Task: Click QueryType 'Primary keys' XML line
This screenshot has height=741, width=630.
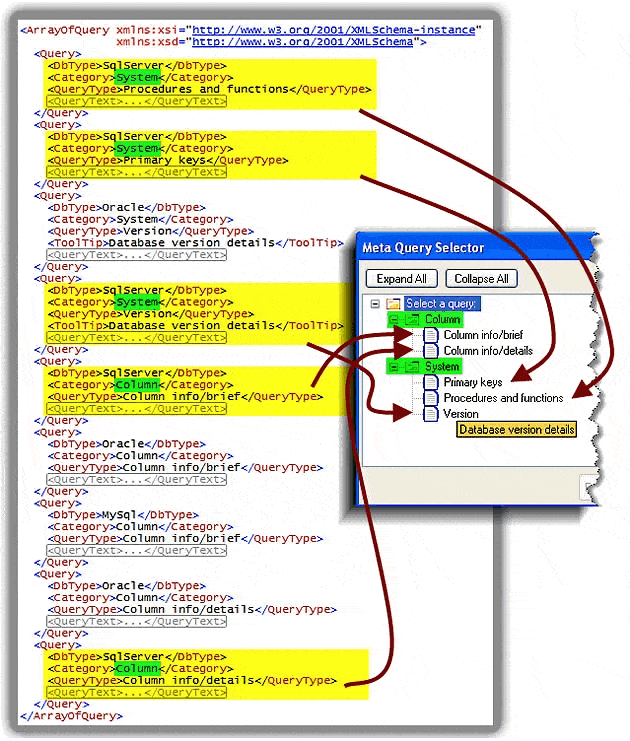Action: click(168, 160)
